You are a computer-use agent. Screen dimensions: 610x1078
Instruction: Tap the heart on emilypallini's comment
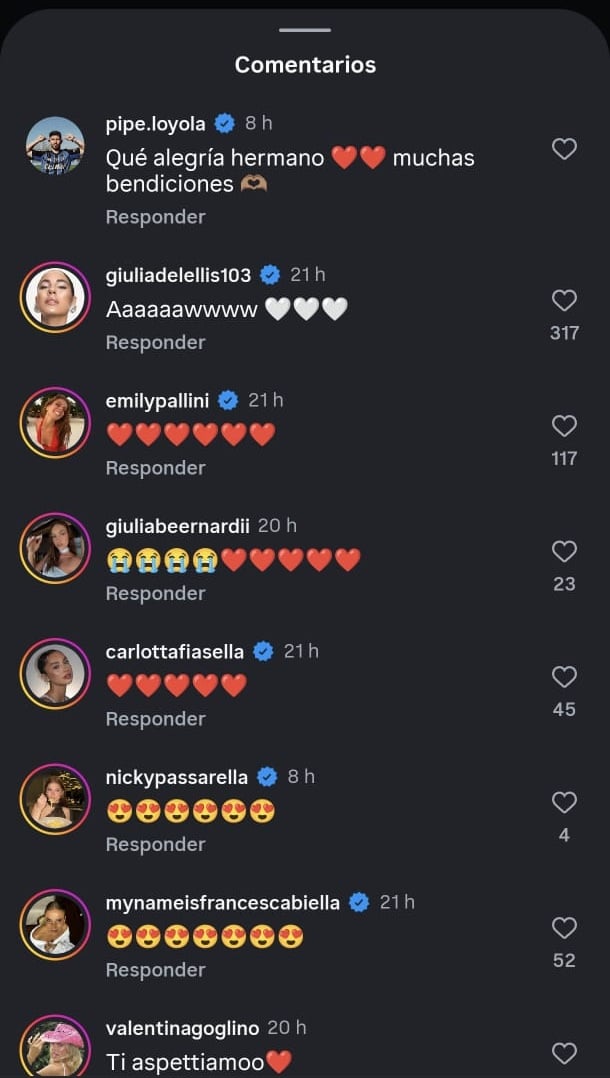tap(564, 426)
